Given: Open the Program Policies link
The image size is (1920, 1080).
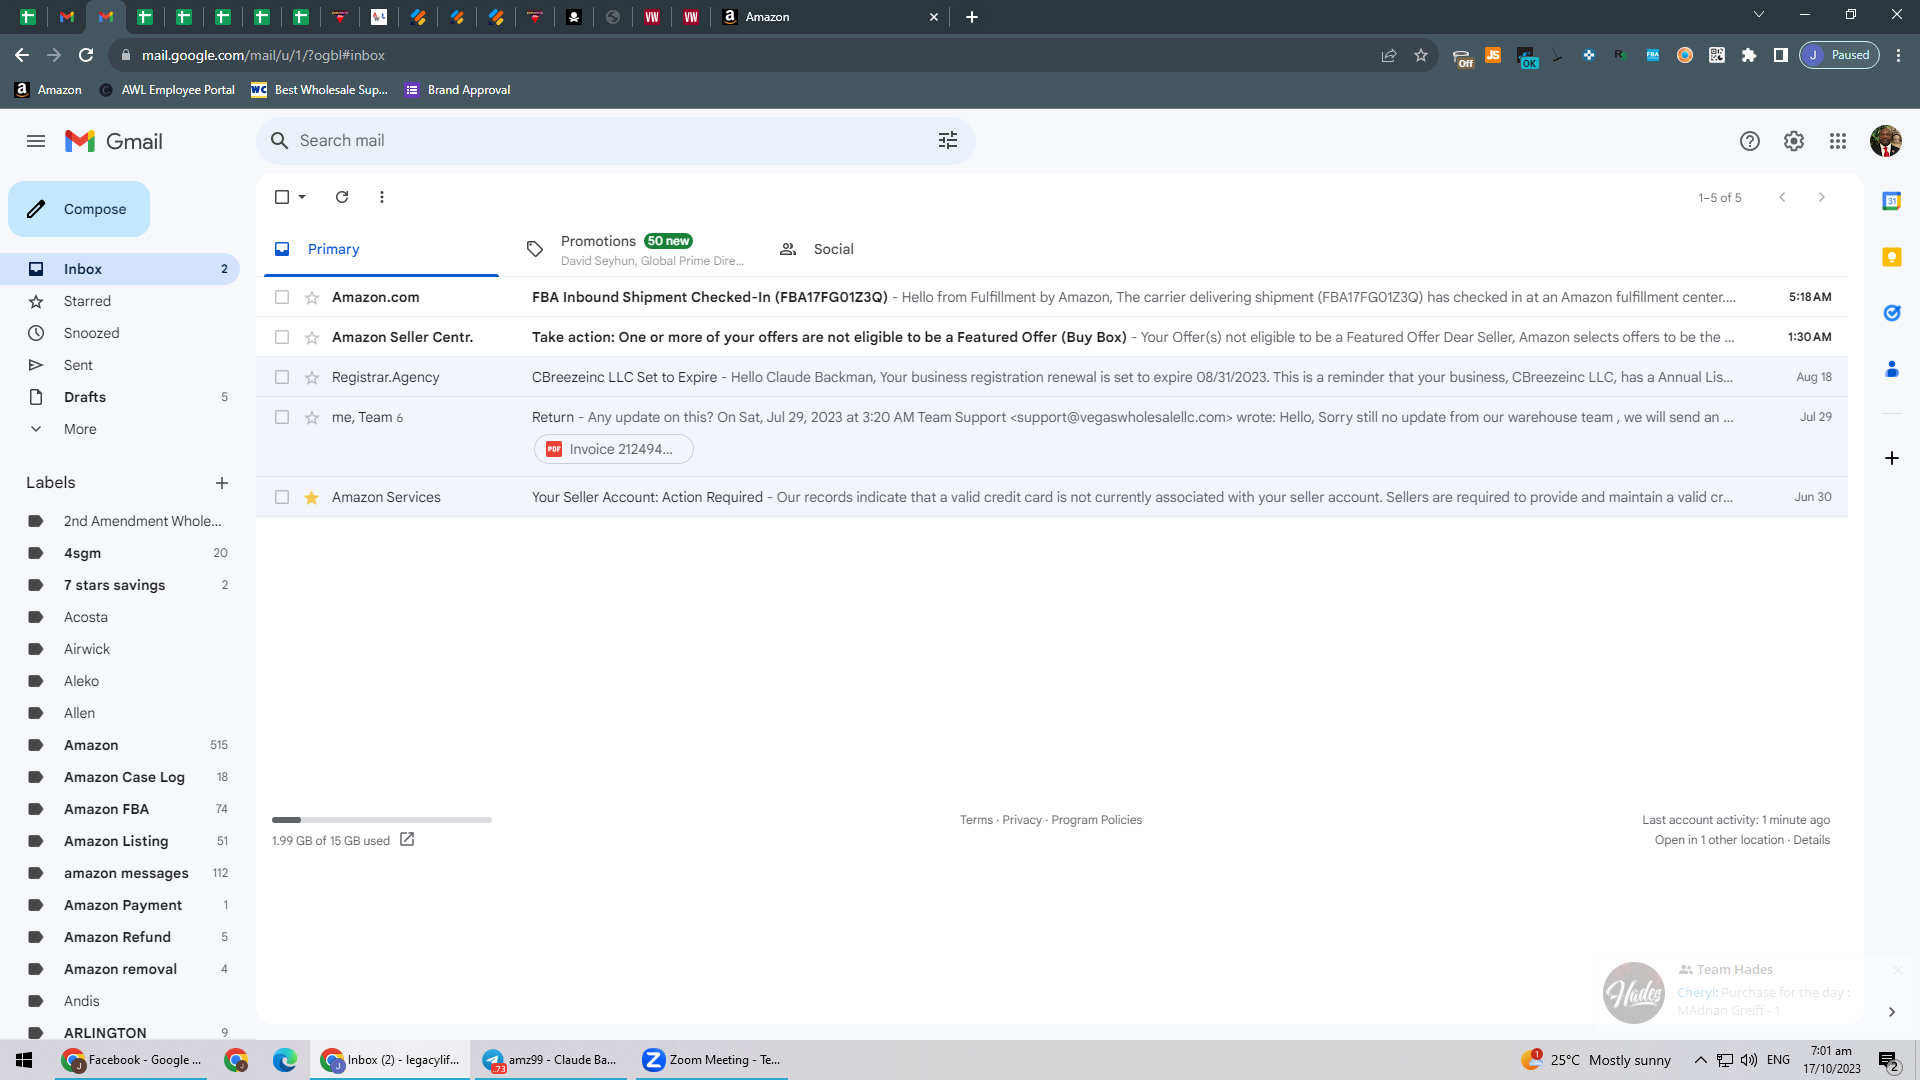Looking at the screenshot, I should pos(1096,820).
